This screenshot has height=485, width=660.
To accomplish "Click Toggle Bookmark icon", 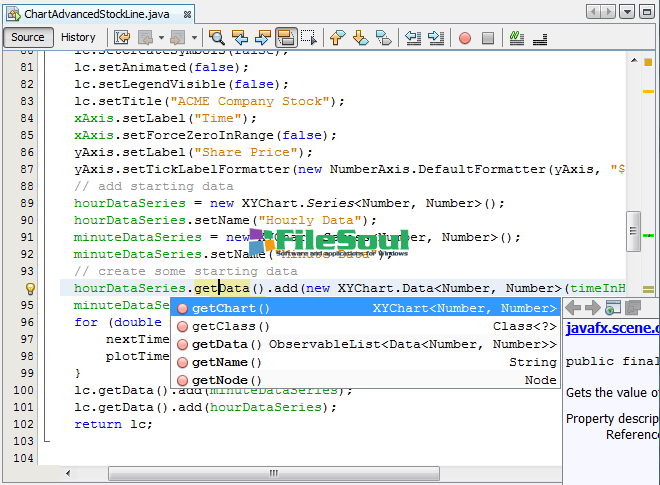I will point(383,38).
